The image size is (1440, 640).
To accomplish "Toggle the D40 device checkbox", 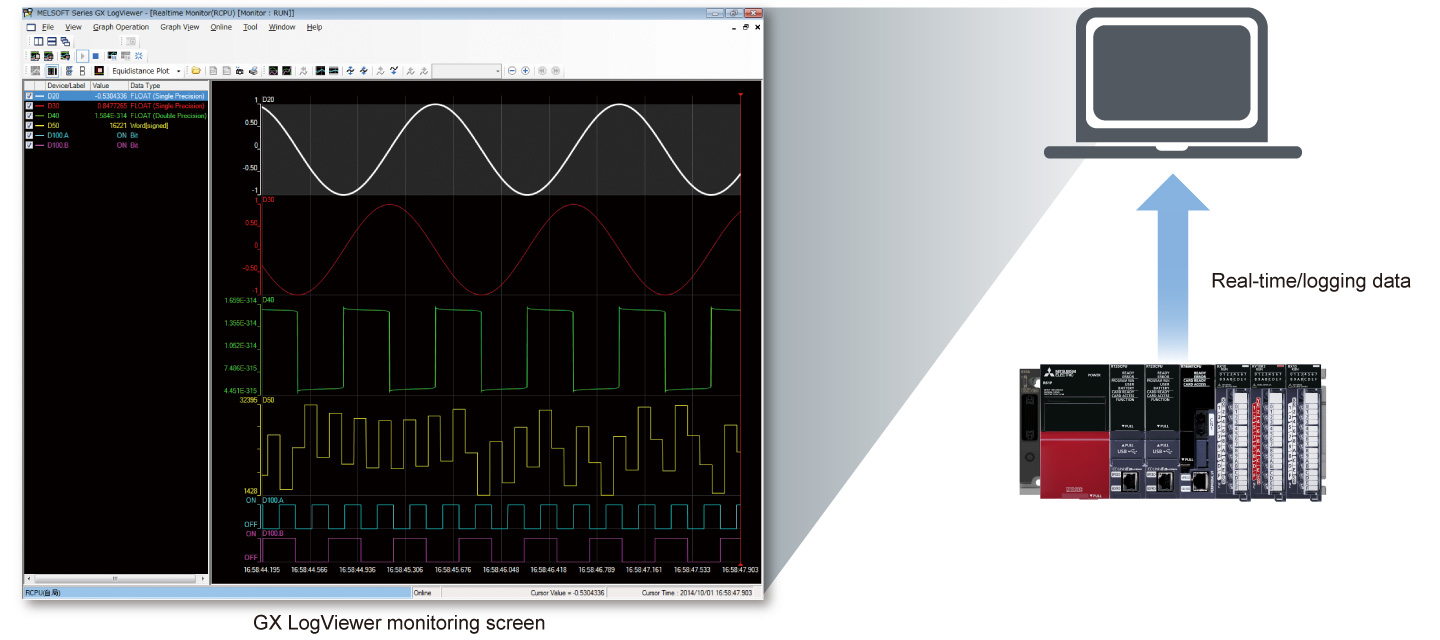I will (x=30, y=116).
